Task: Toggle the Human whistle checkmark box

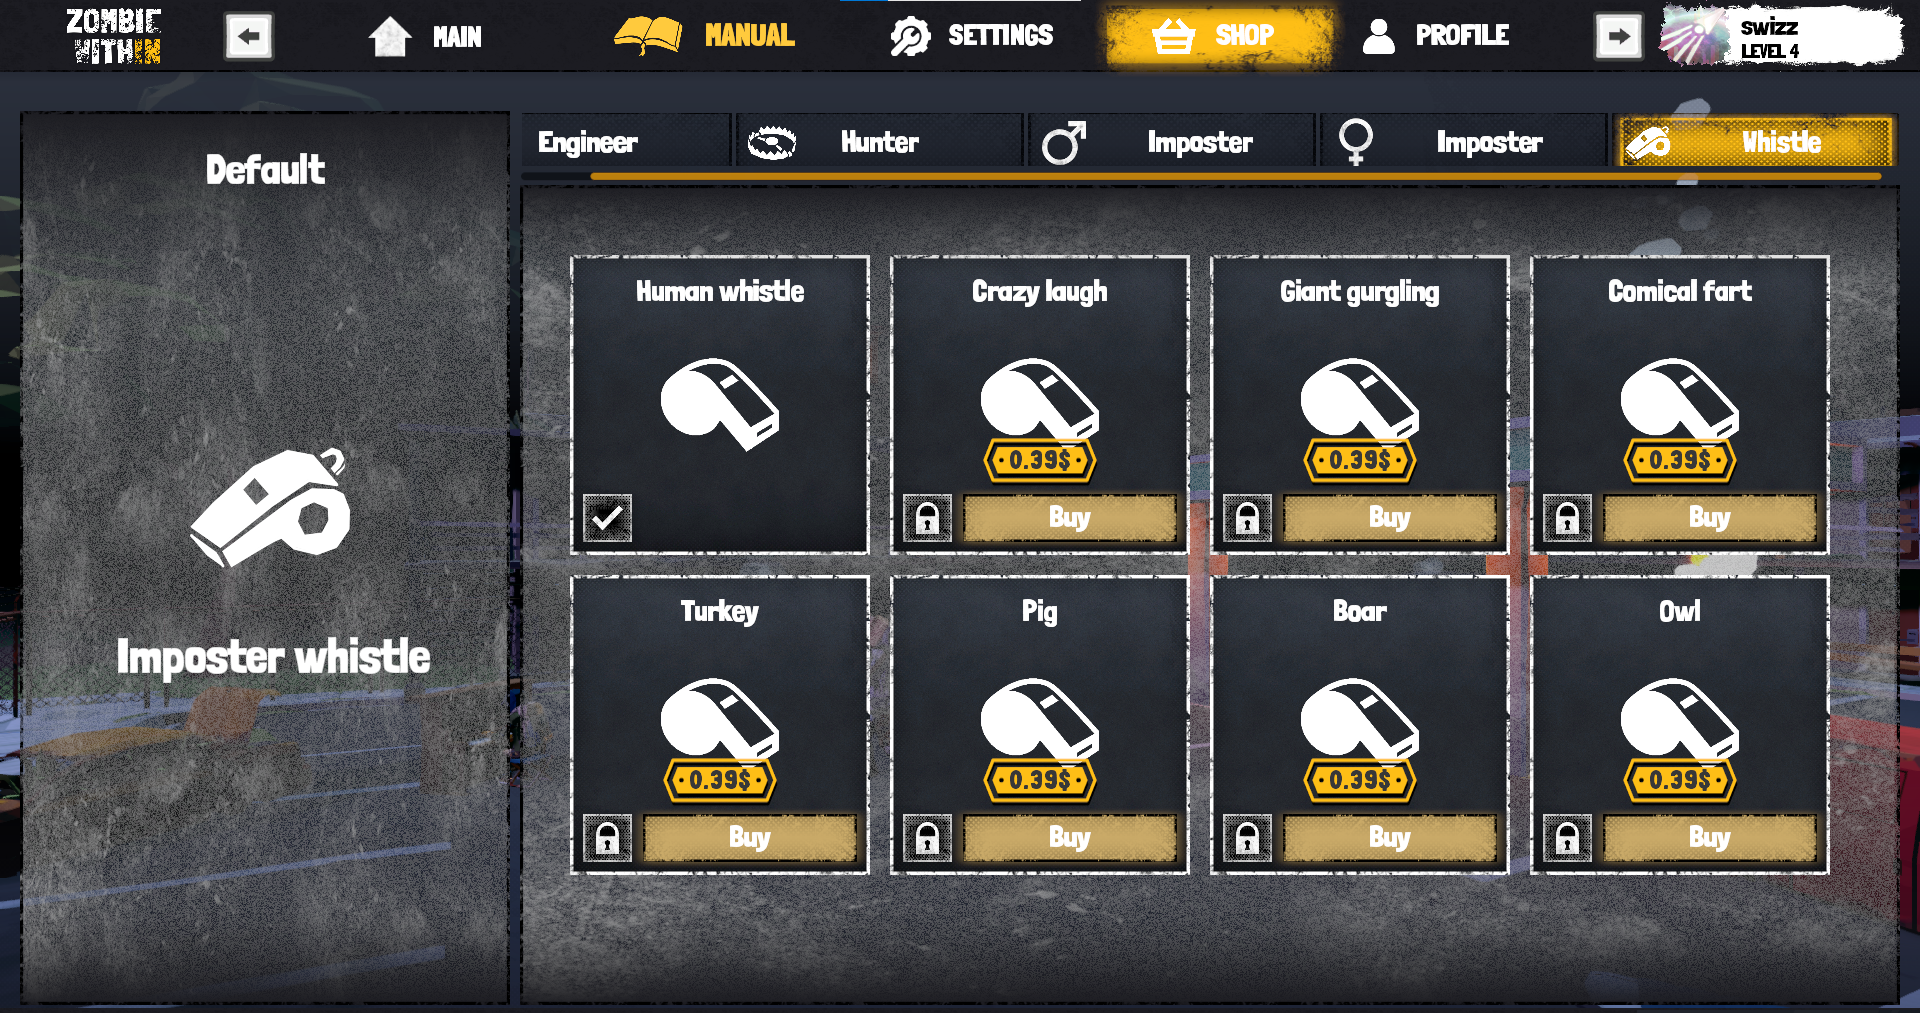Action: (607, 518)
